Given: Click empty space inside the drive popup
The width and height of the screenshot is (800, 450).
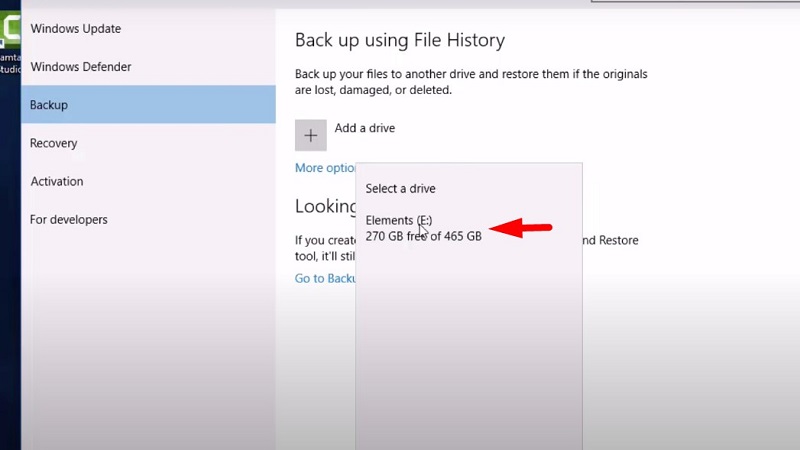Looking at the screenshot, I should point(468,350).
